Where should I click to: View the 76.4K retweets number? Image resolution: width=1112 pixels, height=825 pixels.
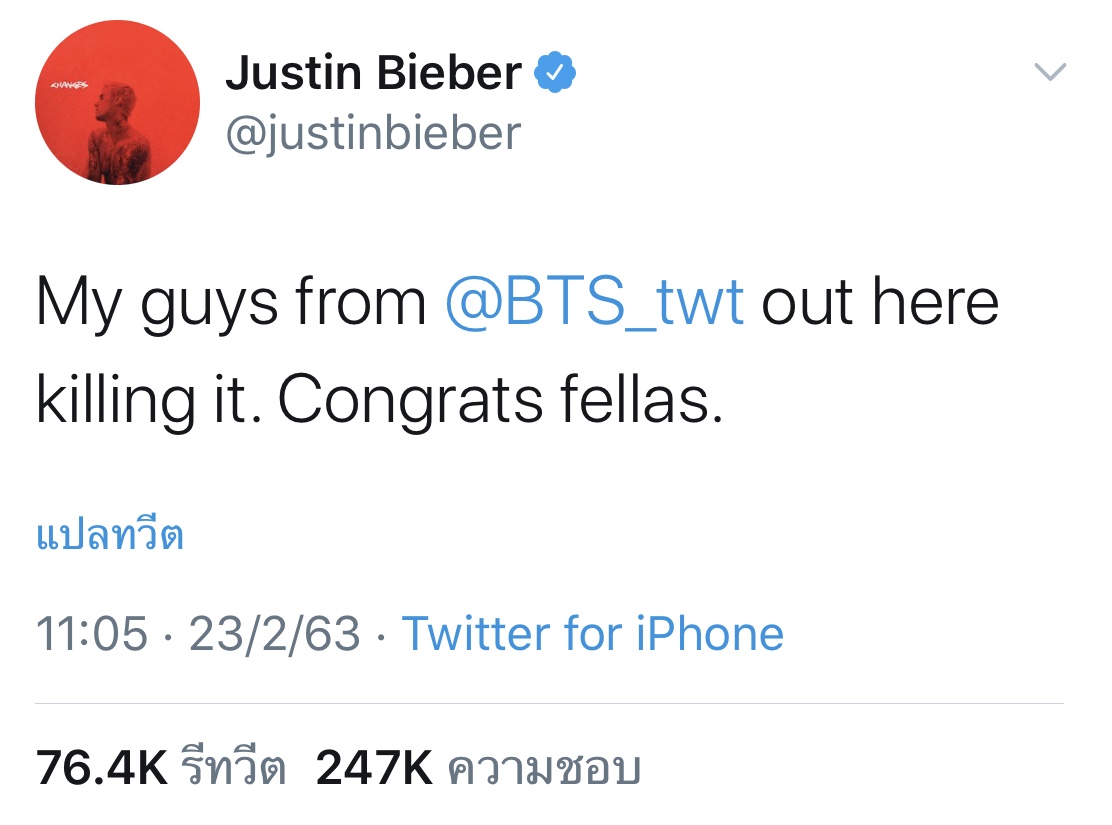[102, 769]
